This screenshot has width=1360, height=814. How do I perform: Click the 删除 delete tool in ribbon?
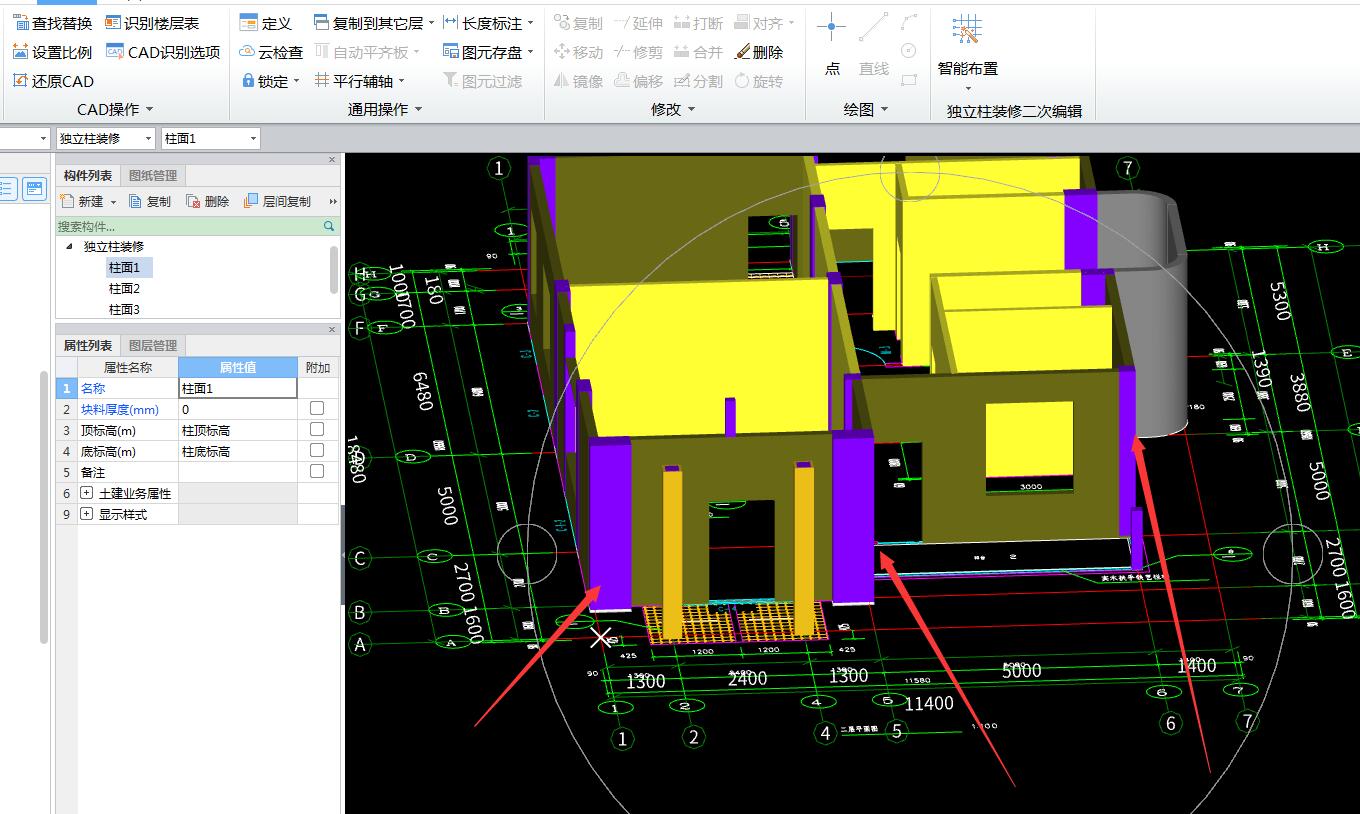(759, 52)
